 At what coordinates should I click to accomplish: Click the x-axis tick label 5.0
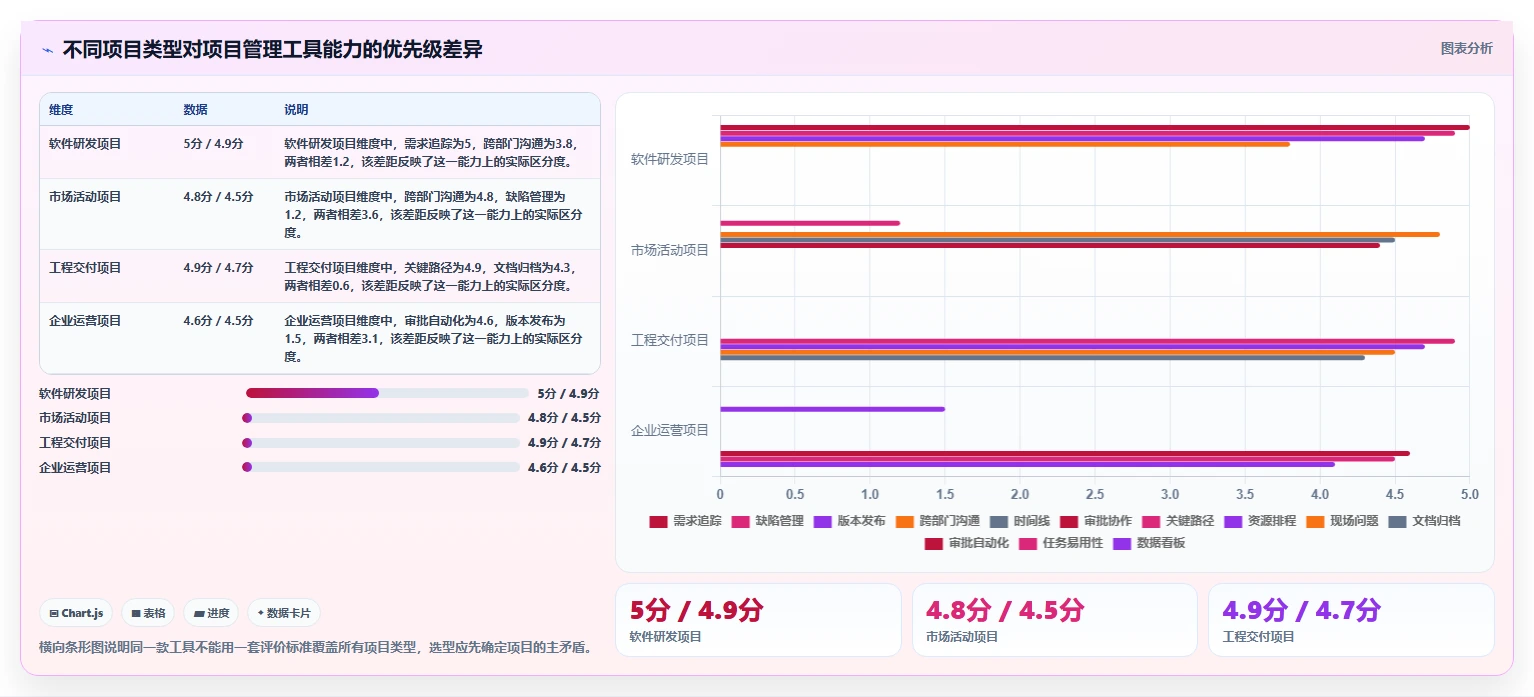coord(1469,494)
